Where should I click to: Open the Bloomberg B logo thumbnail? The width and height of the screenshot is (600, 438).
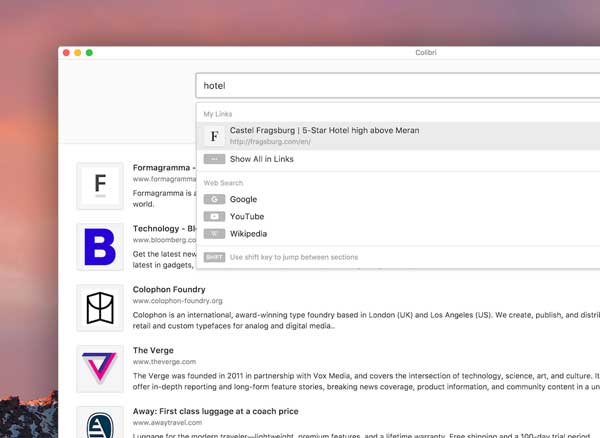click(100, 247)
